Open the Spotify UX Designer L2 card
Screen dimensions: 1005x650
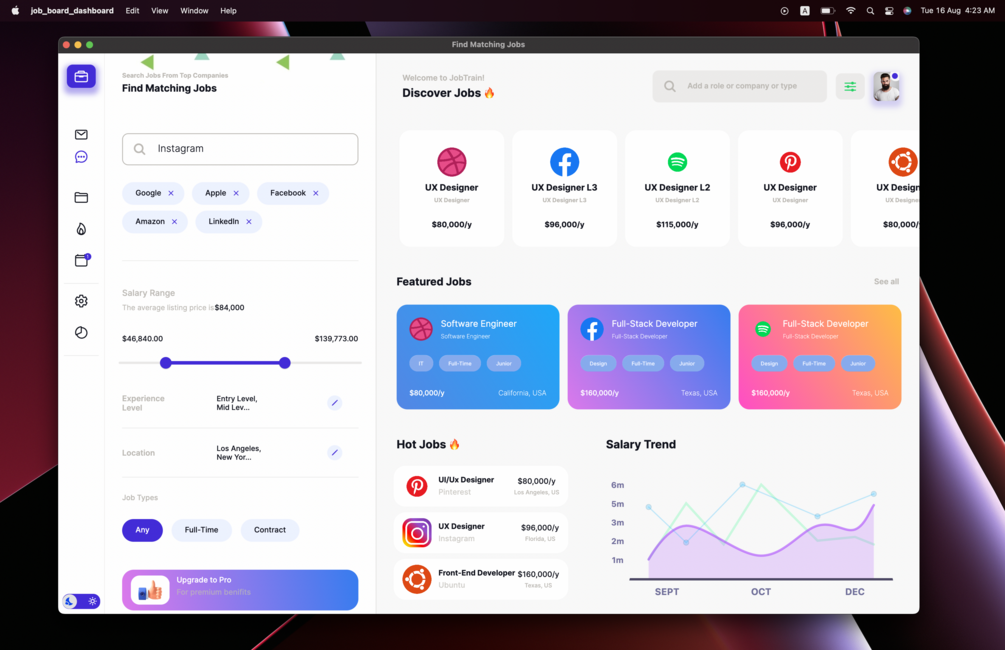click(677, 188)
